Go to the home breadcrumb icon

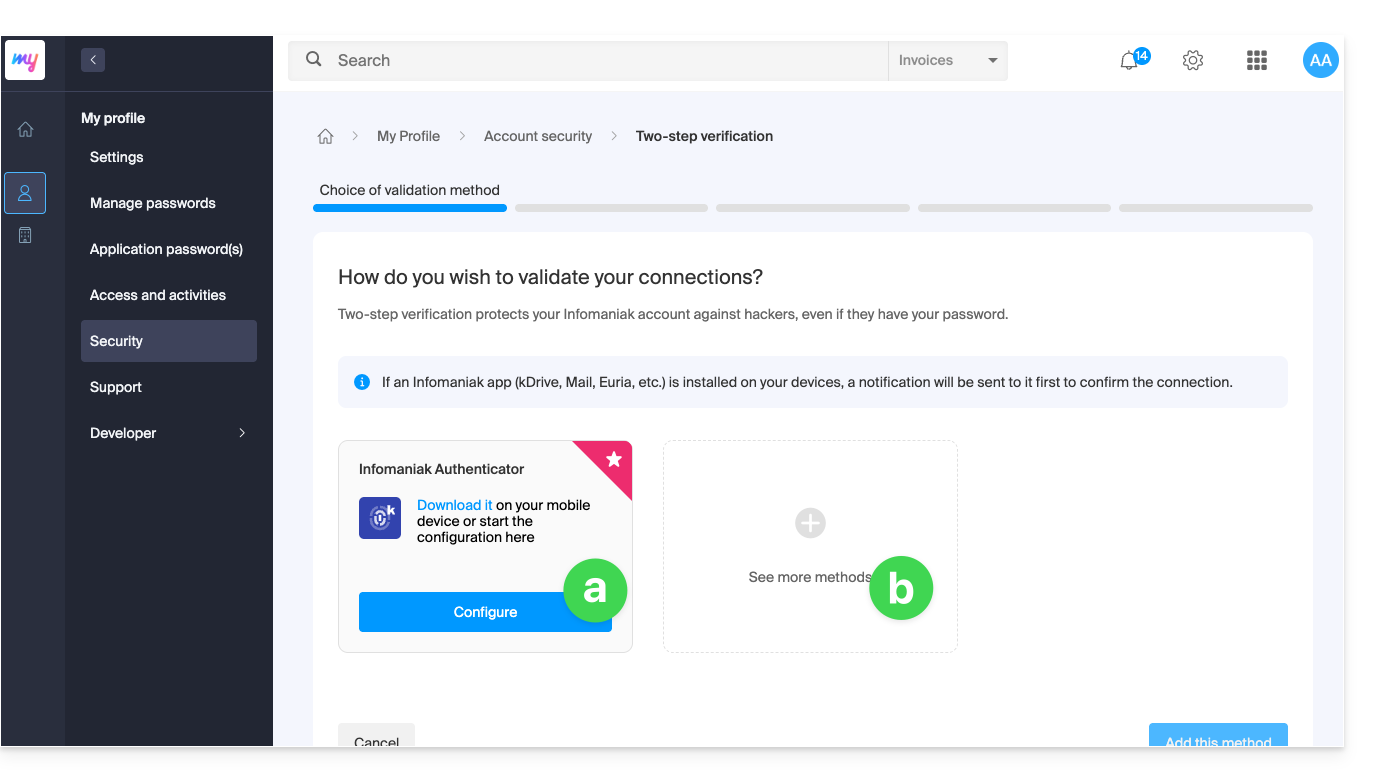[325, 137]
